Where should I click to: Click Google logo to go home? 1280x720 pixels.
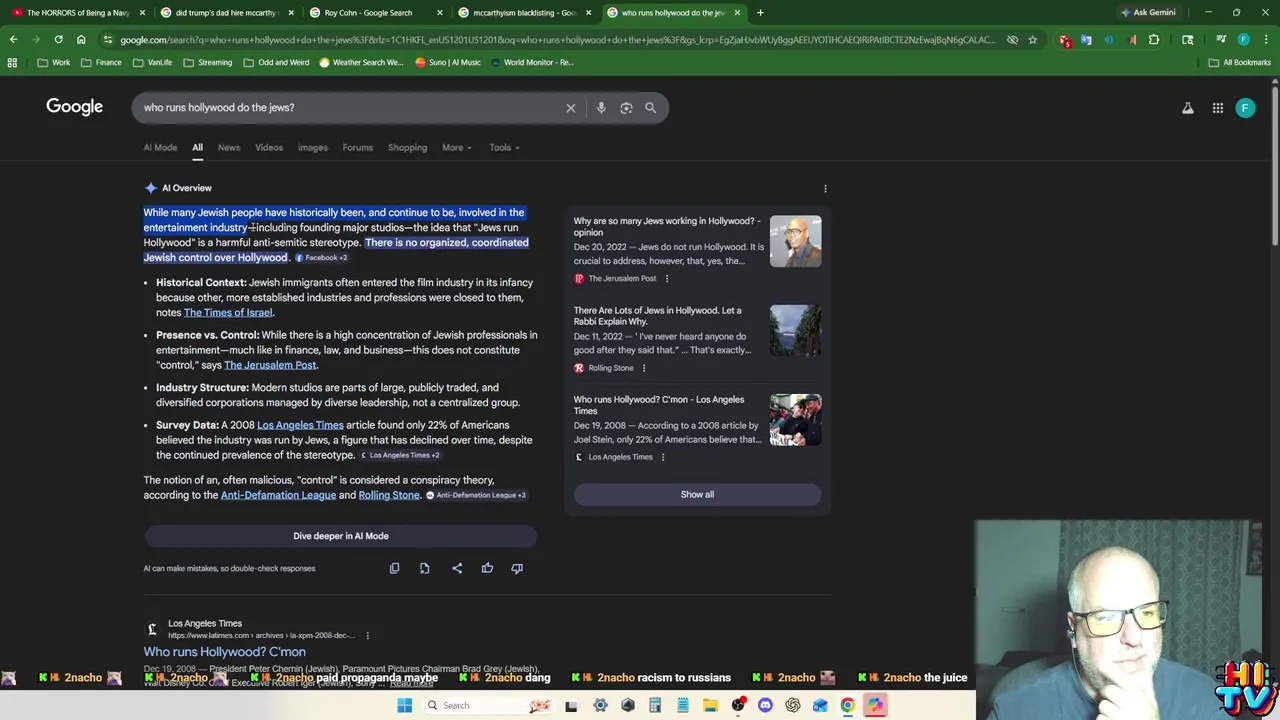click(x=75, y=107)
